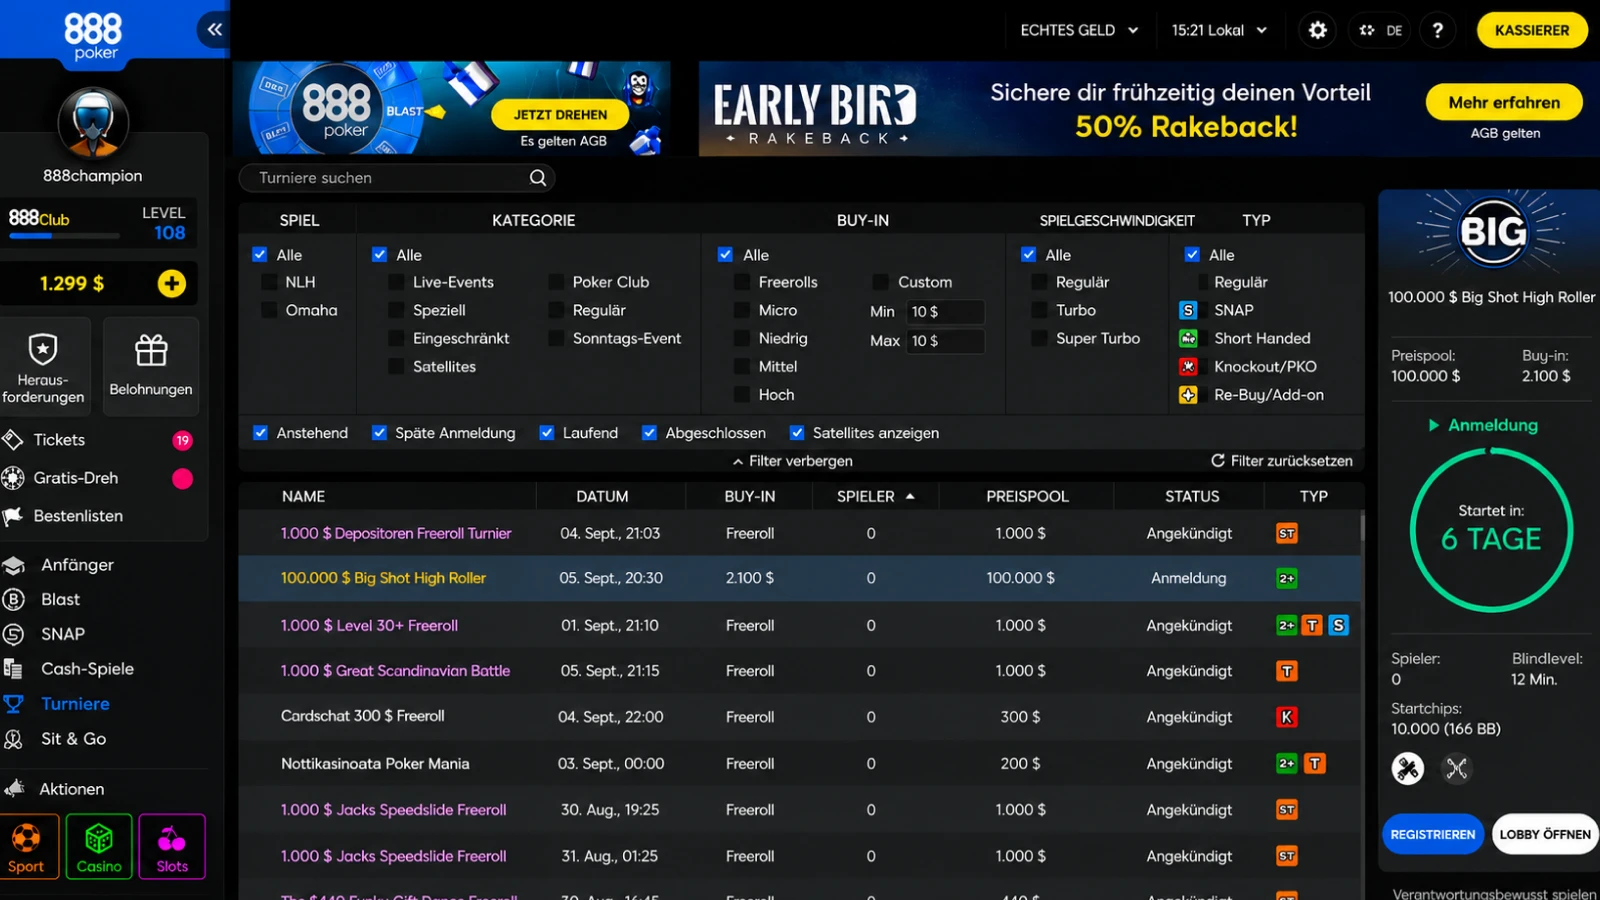
Task: Sort table by DATUM column
Action: 602,496
